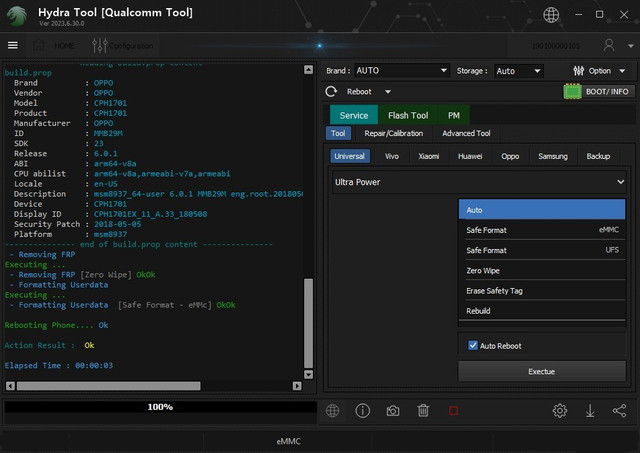640x453 pixels.
Task: Open the hamburger menu
Action: (13, 45)
